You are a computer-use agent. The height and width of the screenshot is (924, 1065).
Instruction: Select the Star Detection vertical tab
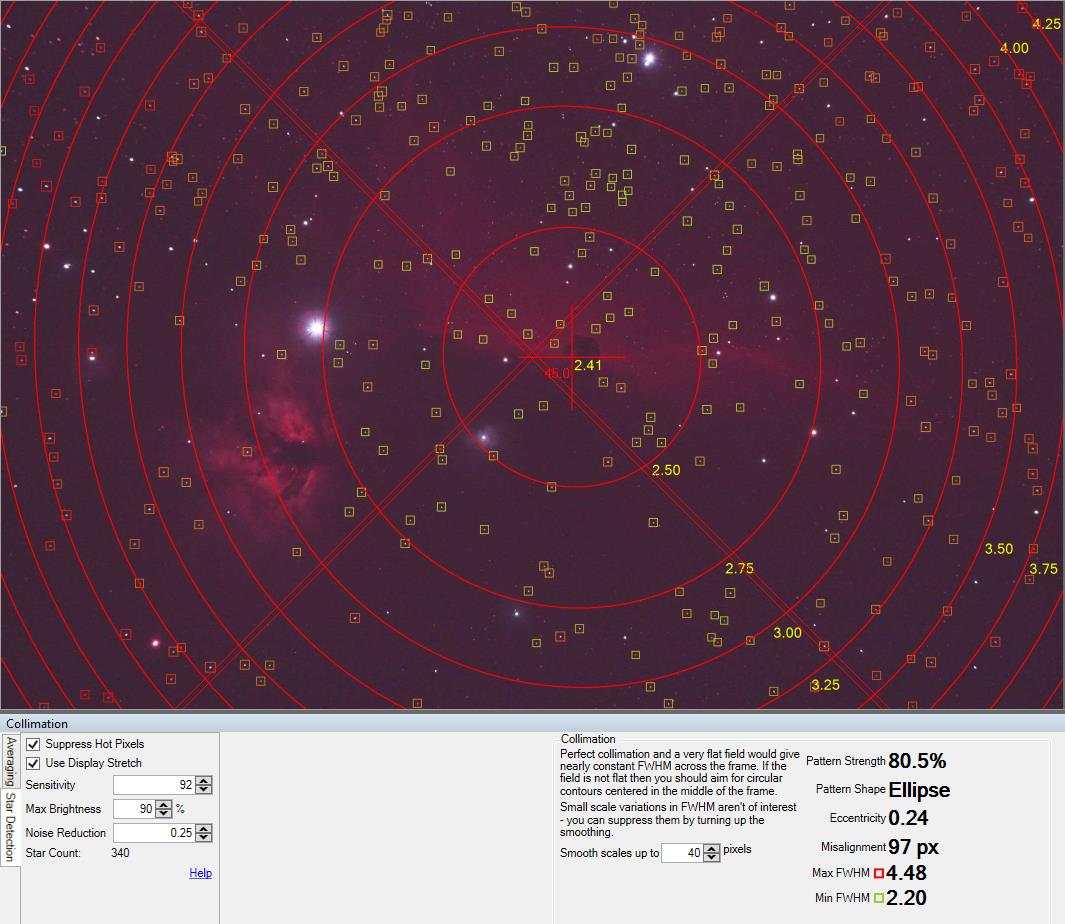[10, 826]
